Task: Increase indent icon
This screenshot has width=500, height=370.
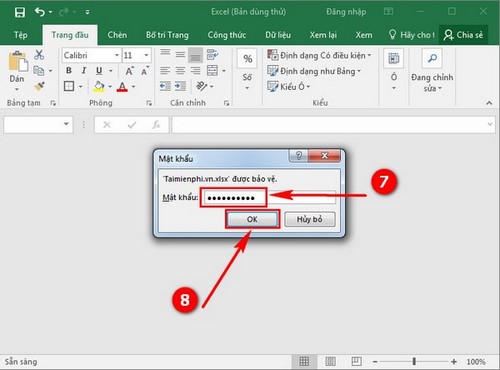Action: 180,86
